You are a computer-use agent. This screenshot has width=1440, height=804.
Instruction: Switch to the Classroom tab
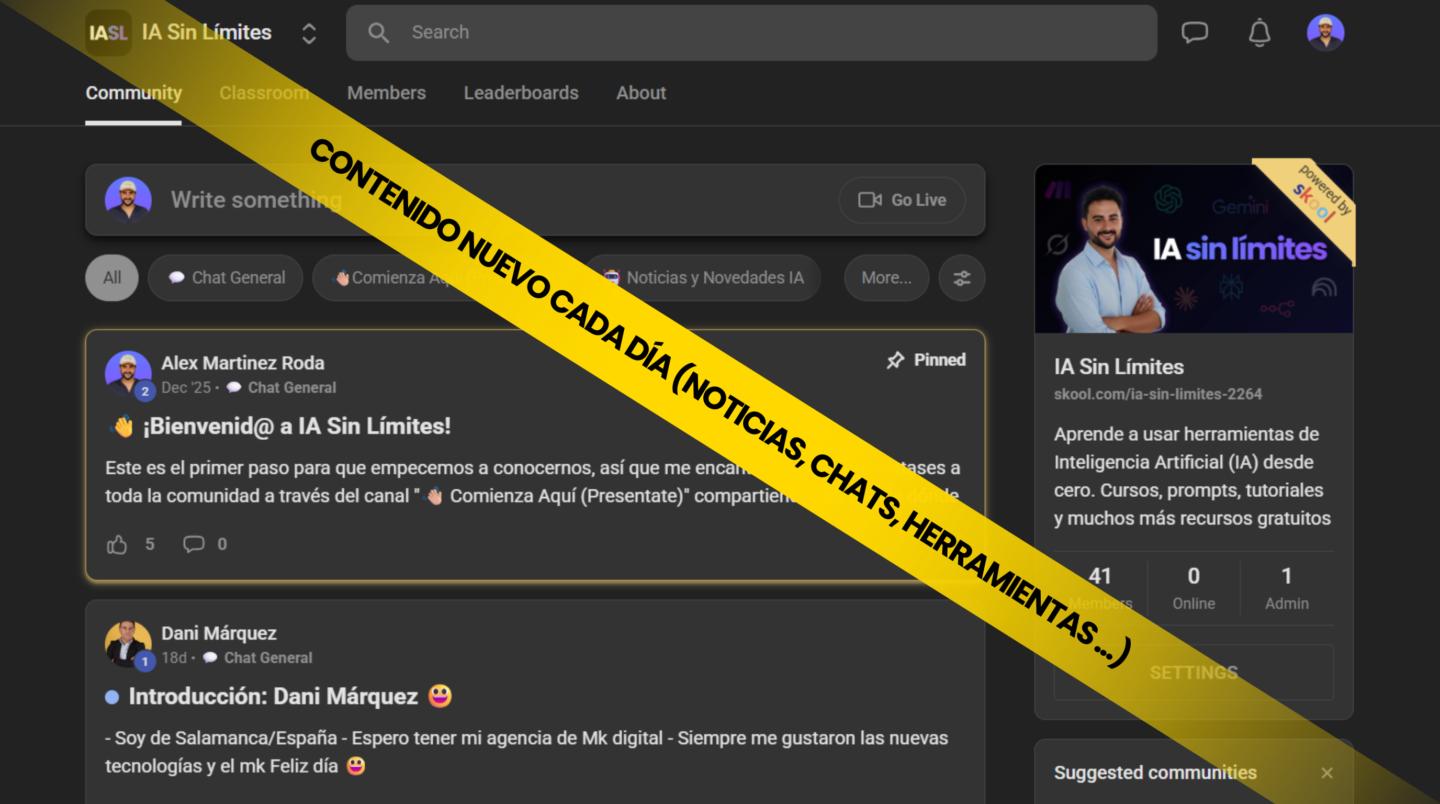pos(264,93)
